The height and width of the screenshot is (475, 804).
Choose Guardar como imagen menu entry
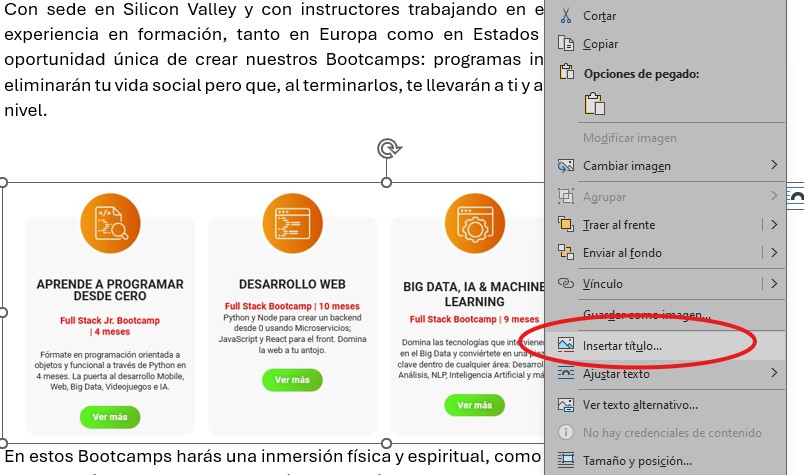click(665, 314)
